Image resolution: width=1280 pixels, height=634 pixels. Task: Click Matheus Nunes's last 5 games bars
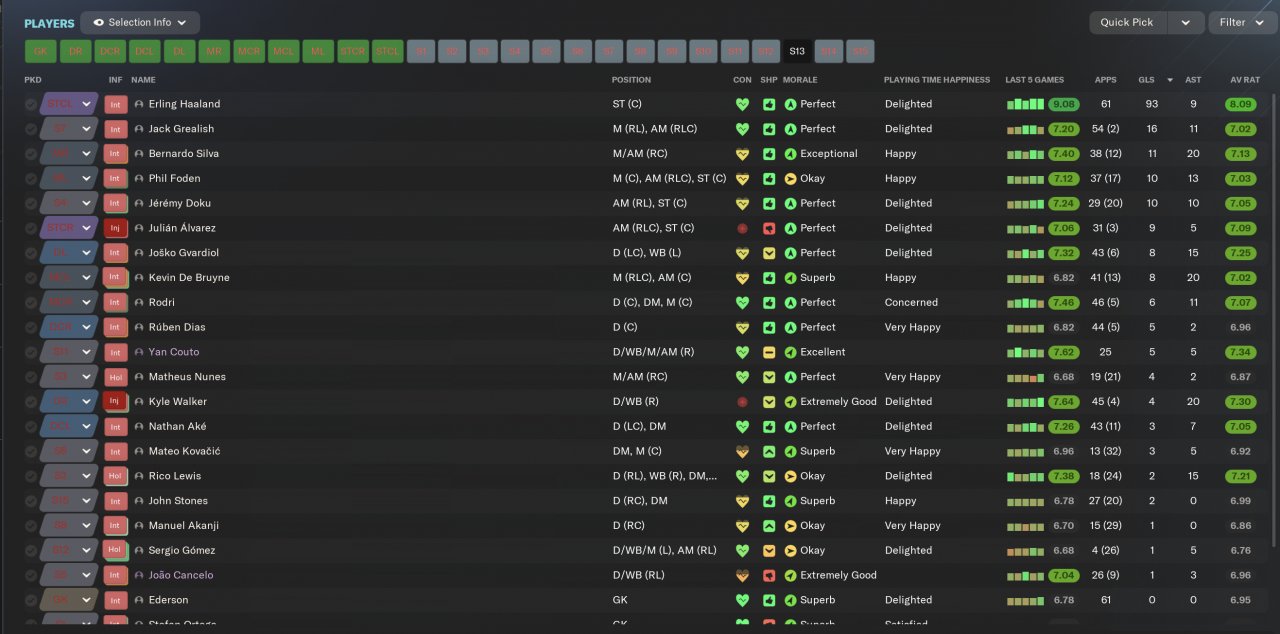click(1025, 377)
